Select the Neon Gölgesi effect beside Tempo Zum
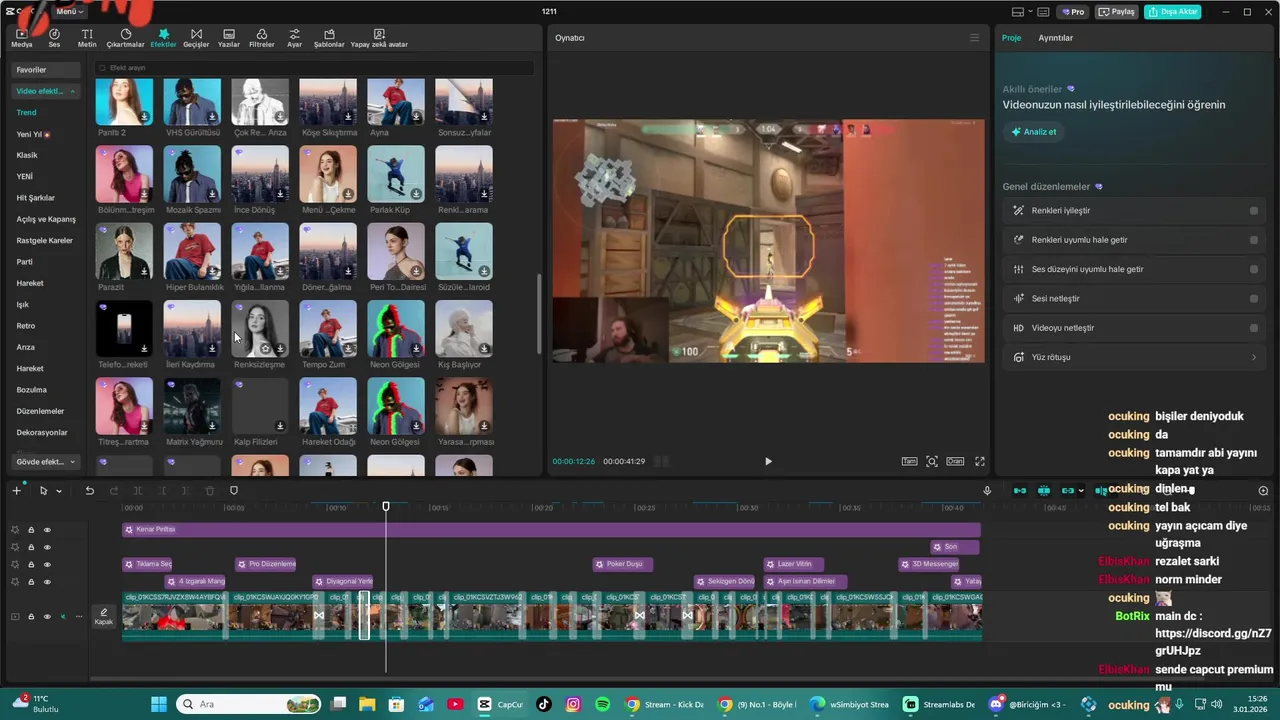This screenshot has height=720, width=1280. pyautogui.click(x=396, y=328)
